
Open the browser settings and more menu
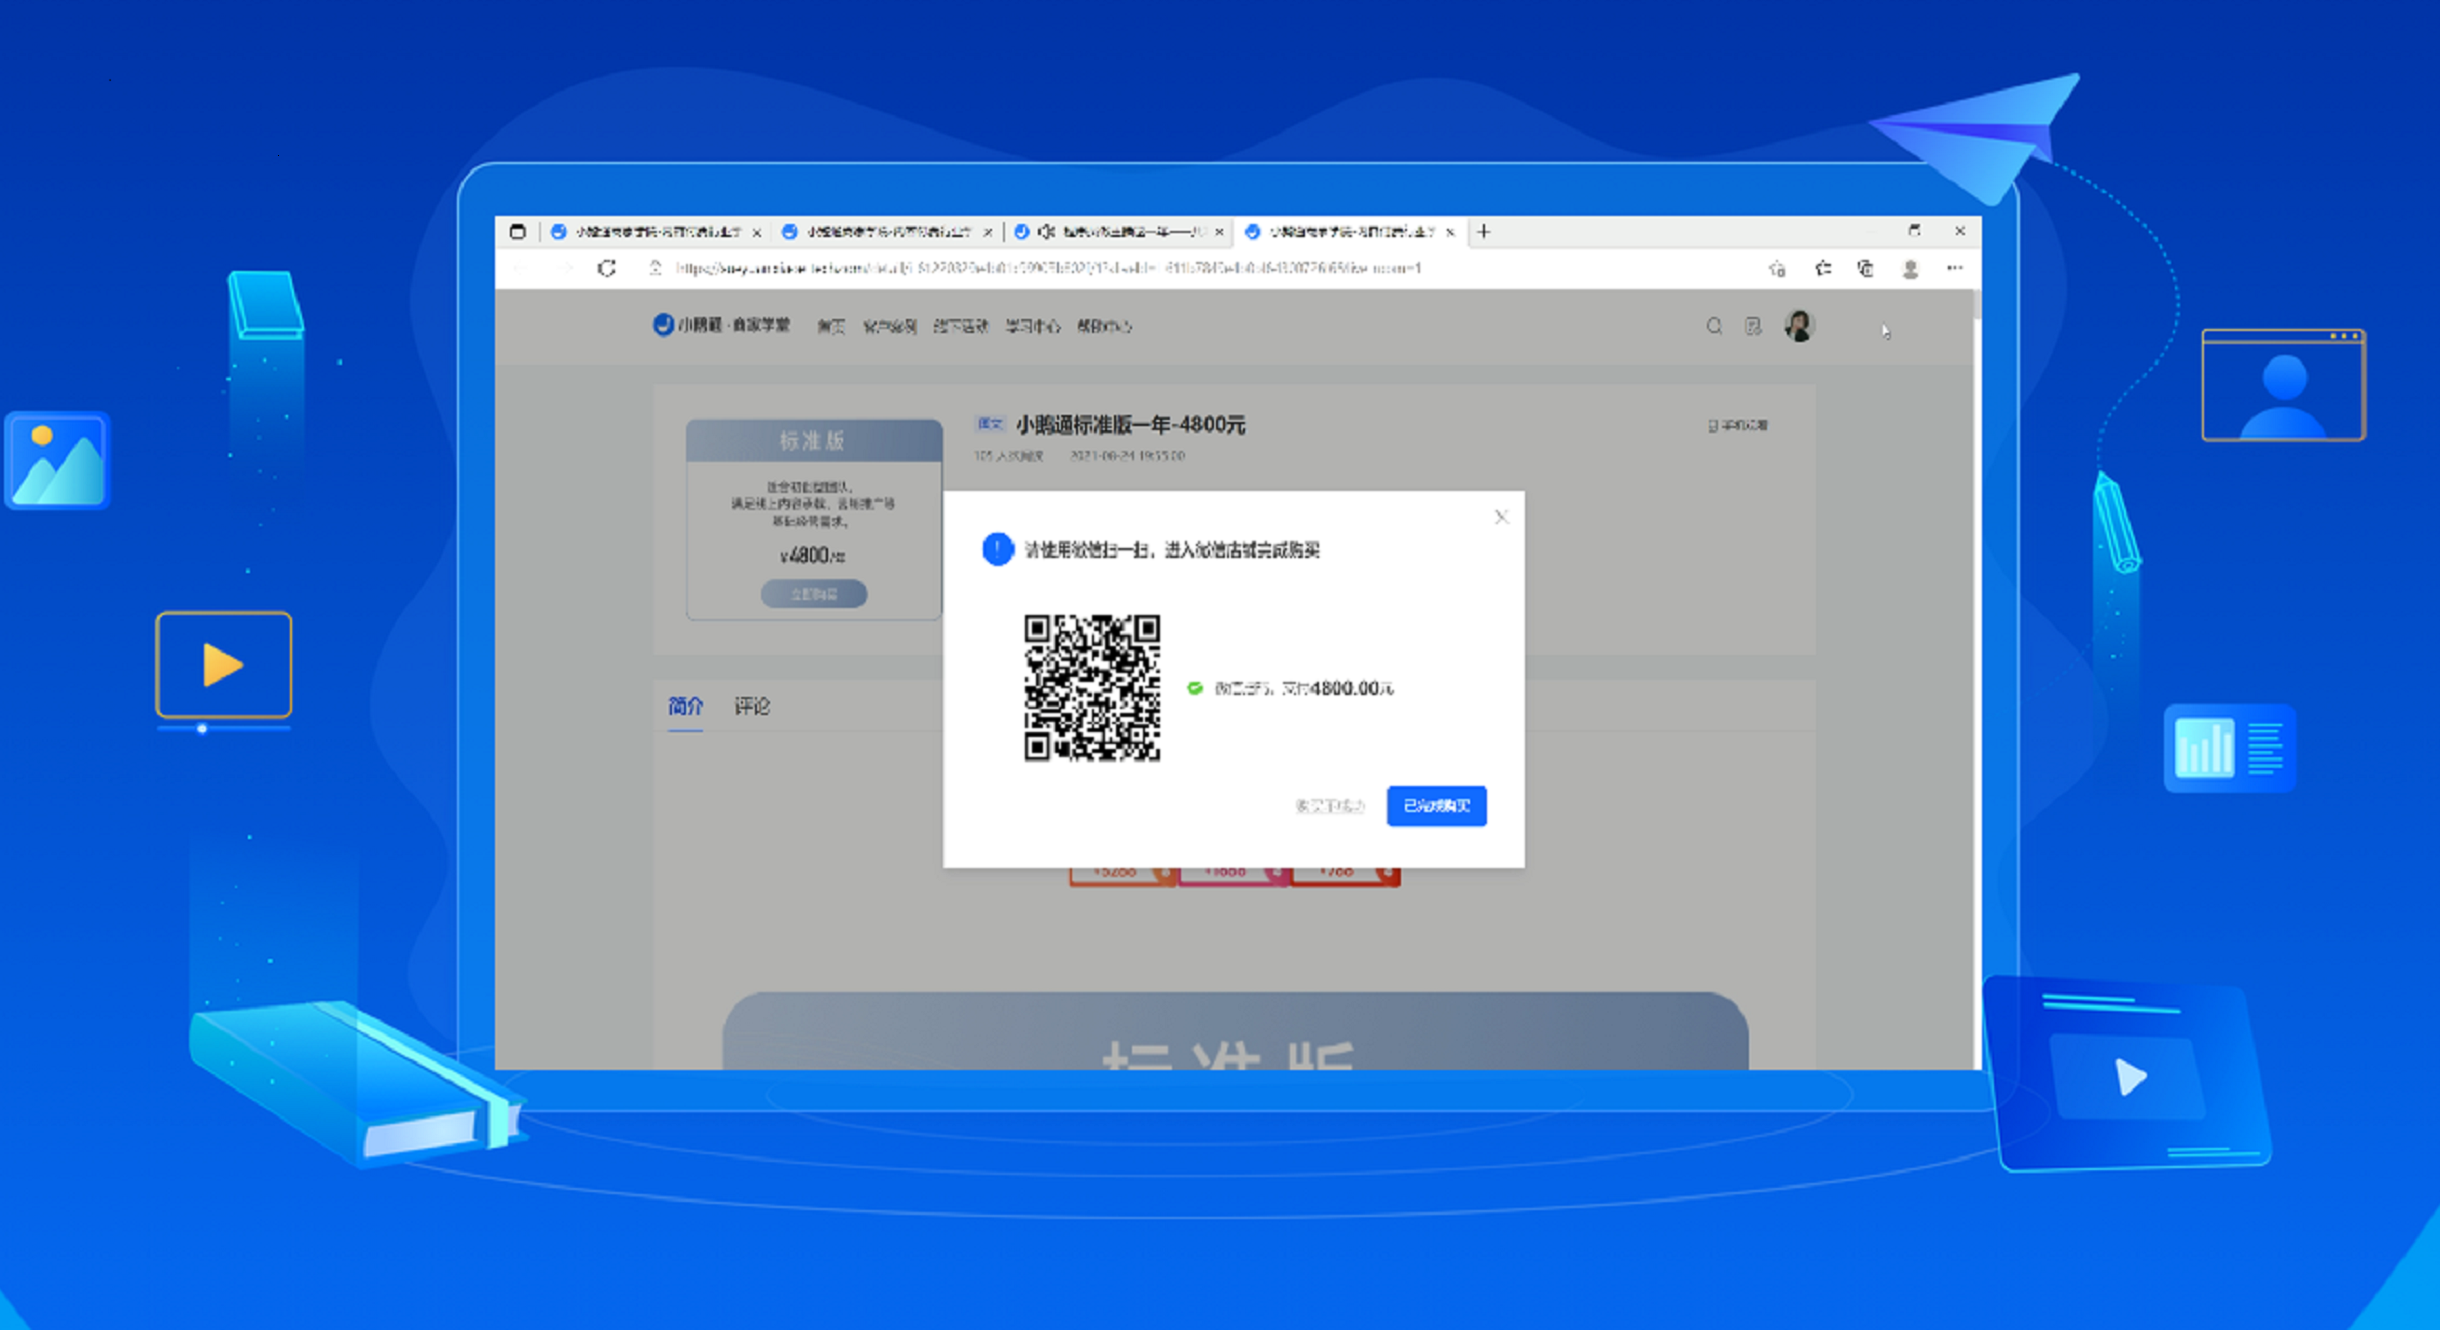[1955, 268]
